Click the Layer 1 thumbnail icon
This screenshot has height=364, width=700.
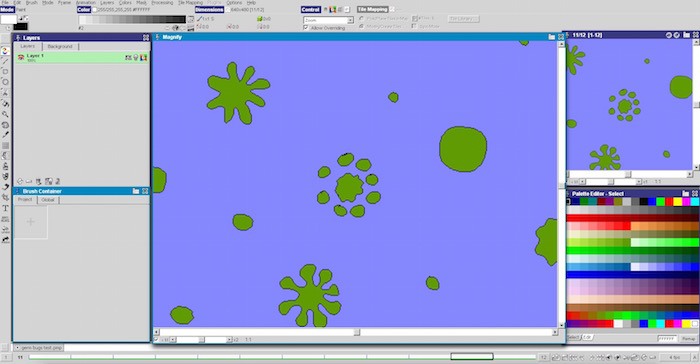[x=21, y=58]
